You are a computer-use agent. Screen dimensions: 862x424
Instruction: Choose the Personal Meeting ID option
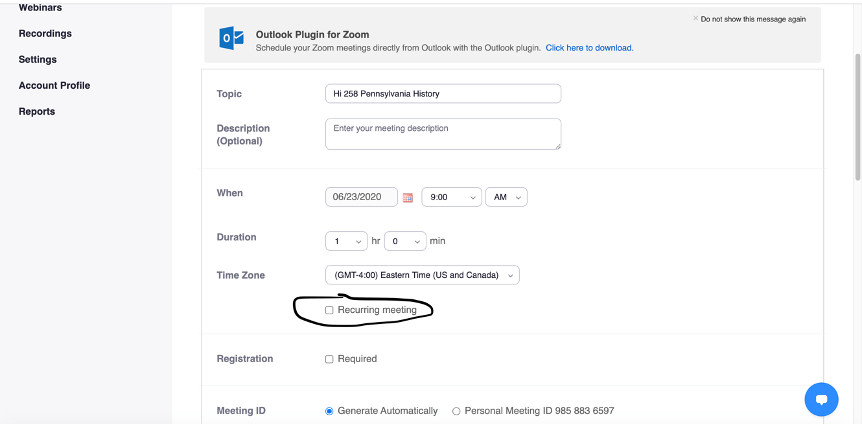[457, 411]
